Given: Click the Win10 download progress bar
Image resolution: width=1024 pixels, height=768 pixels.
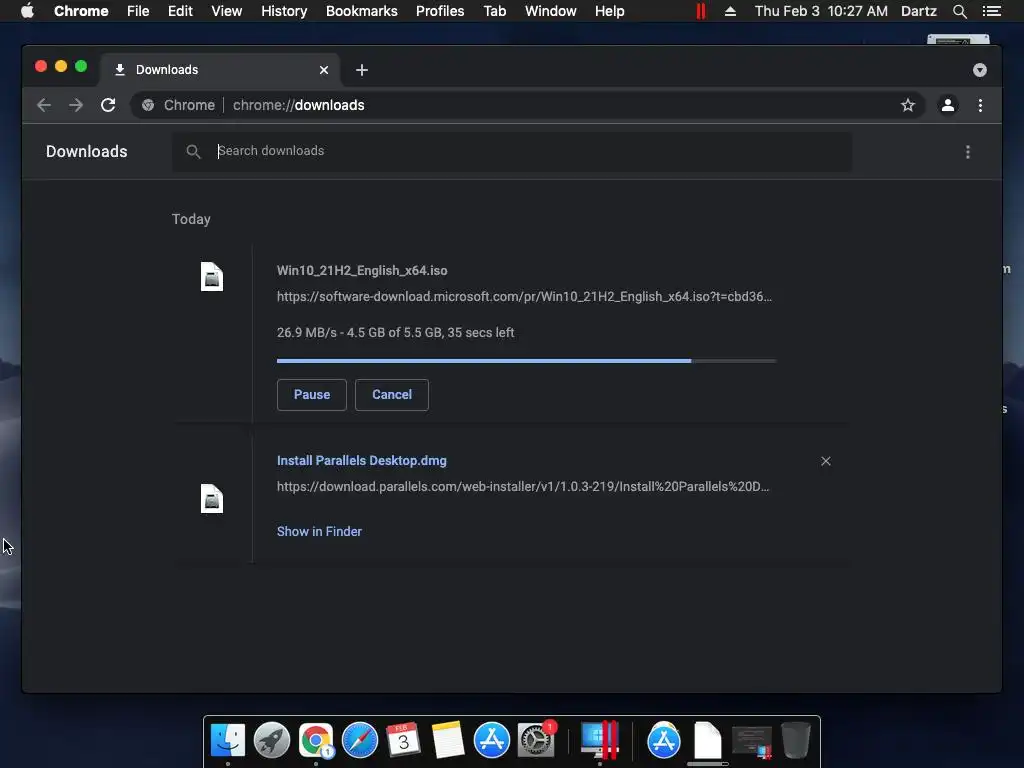Looking at the screenshot, I should (526, 360).
